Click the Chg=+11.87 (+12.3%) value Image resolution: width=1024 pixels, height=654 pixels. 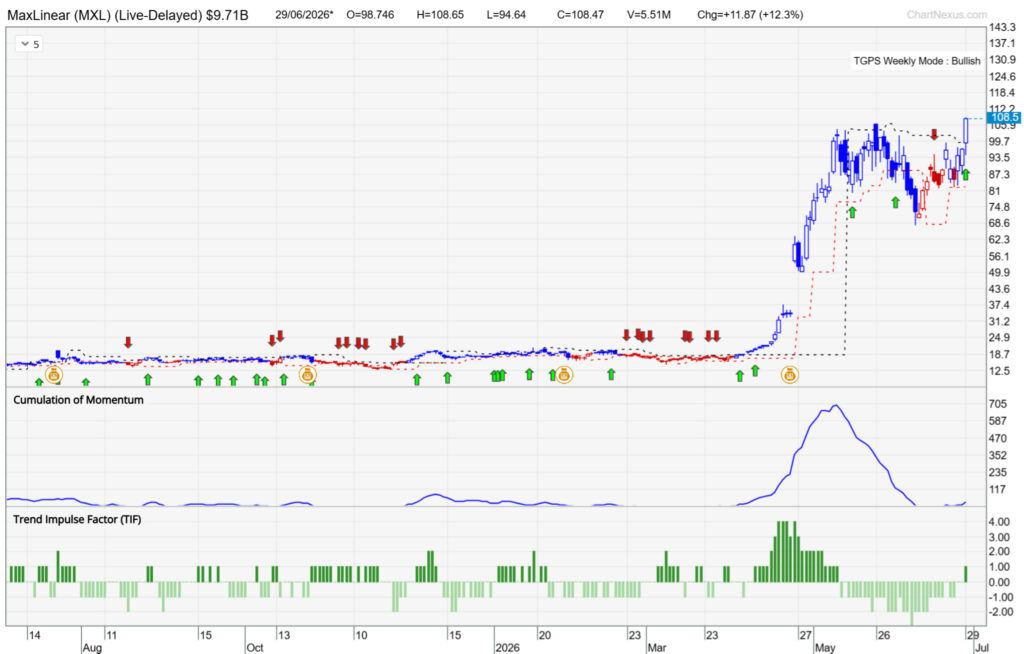[x=750, y=14]
